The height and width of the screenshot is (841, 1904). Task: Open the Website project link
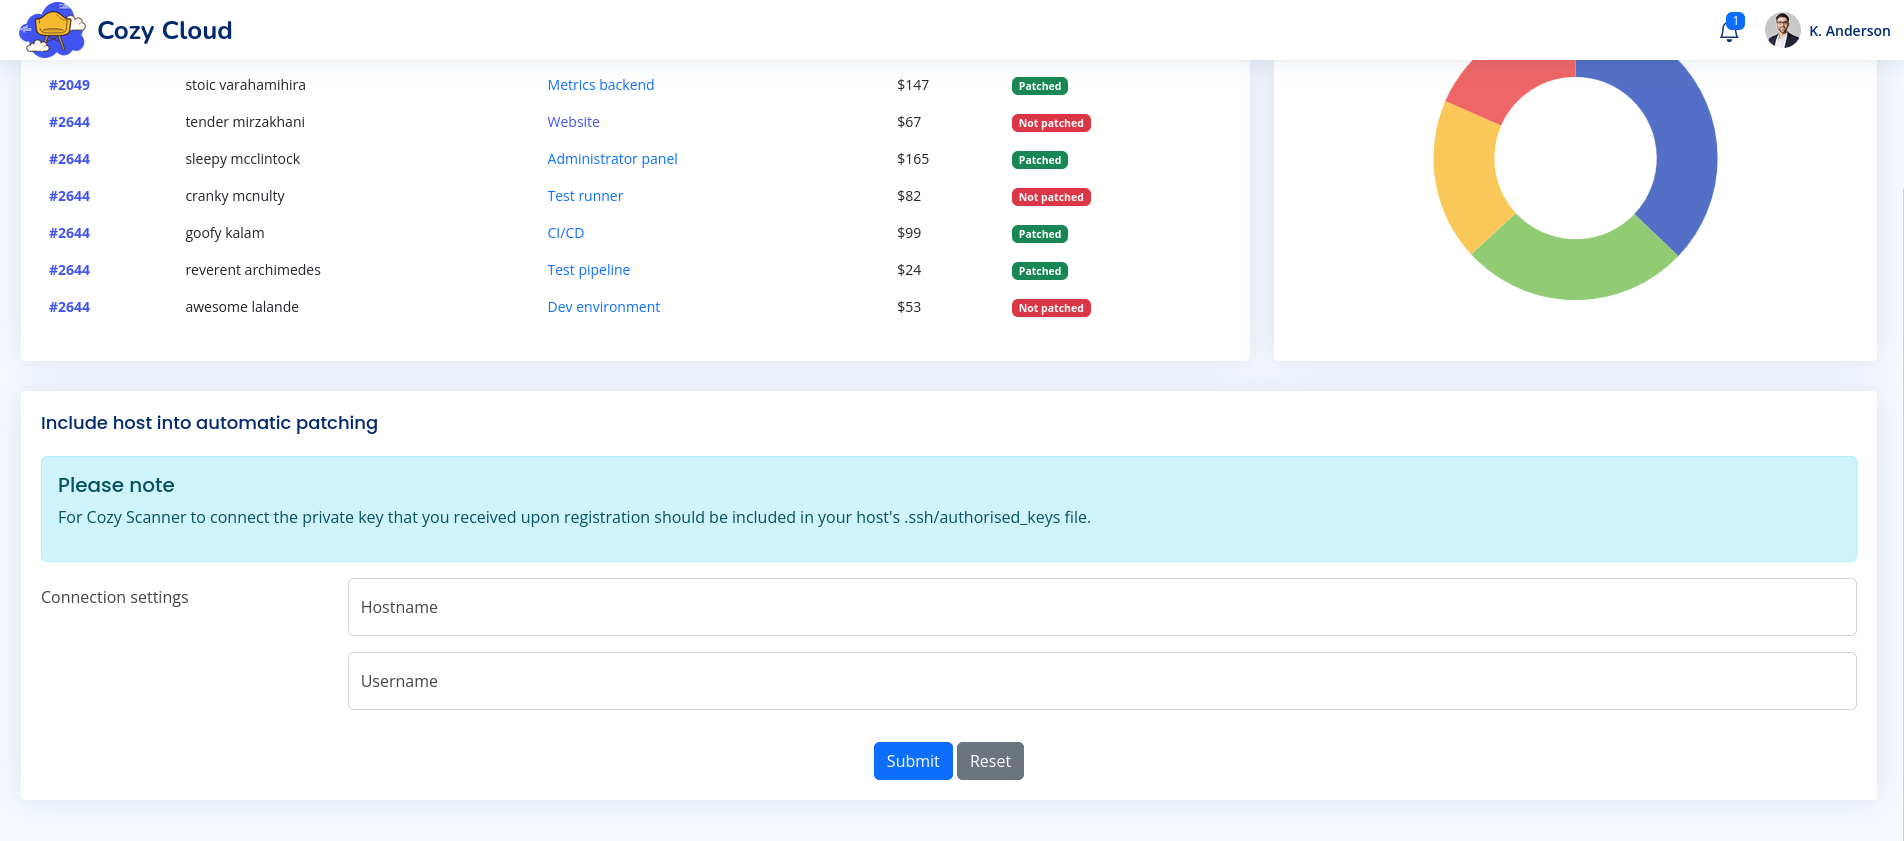click(x=573, y=122)
